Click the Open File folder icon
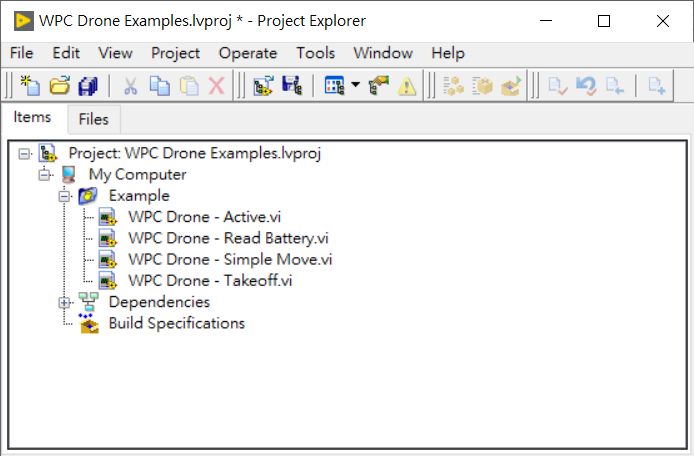Image resolution: width=694 pixels, height=456 pixels. click(59, 86)
